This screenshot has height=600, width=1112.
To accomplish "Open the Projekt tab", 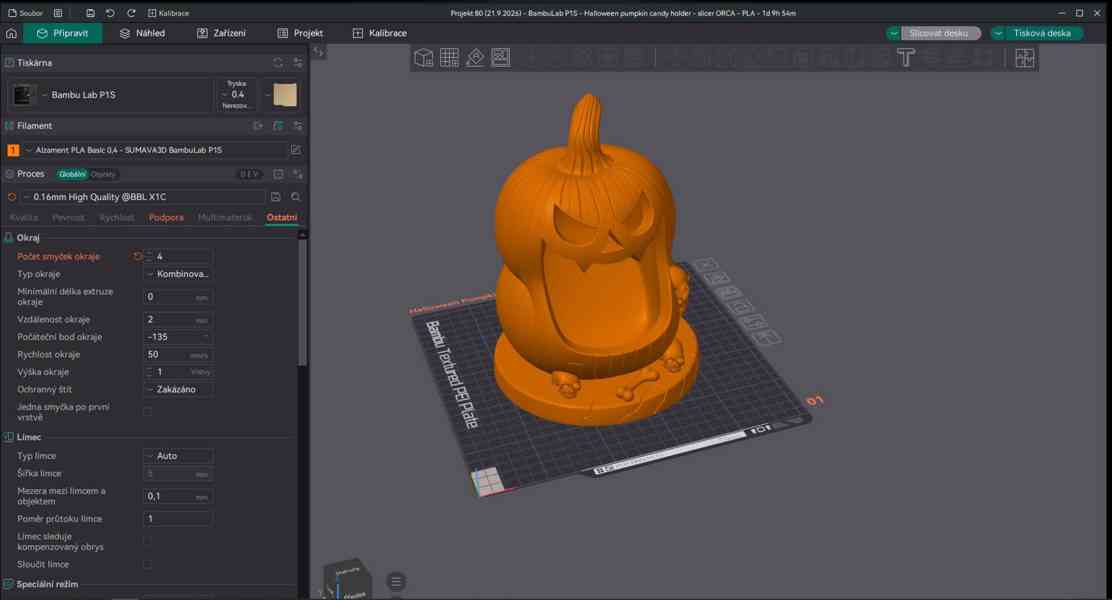I will click(300, 33).
